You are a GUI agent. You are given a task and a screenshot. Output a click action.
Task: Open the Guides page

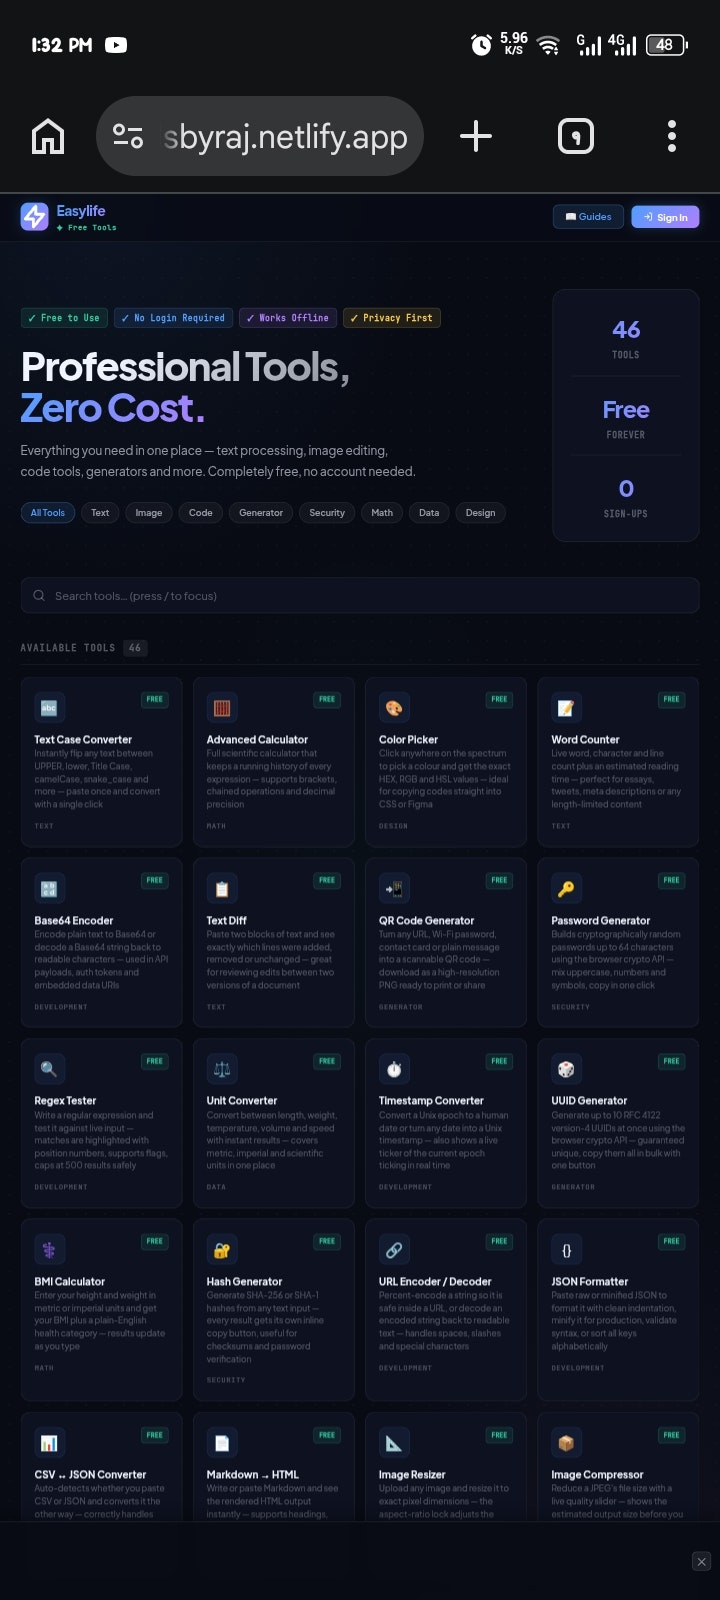pos(588,217)
